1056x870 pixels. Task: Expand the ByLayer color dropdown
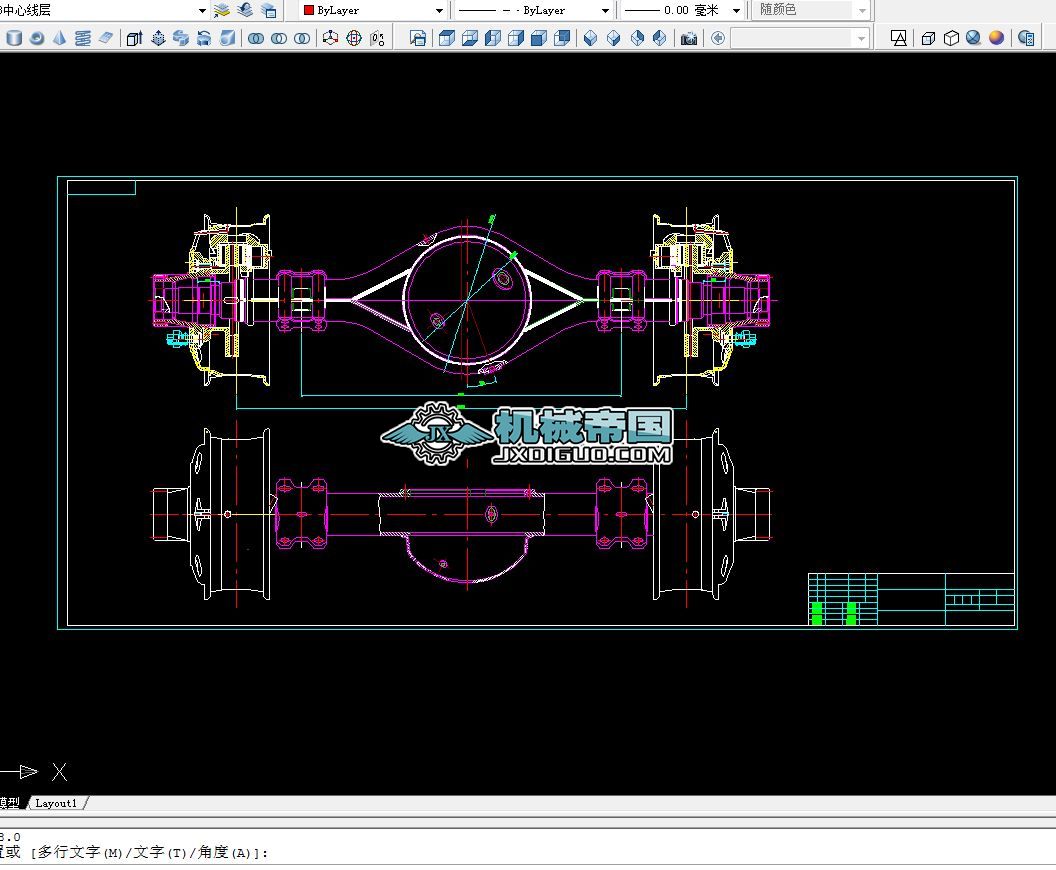pos(439,10)
